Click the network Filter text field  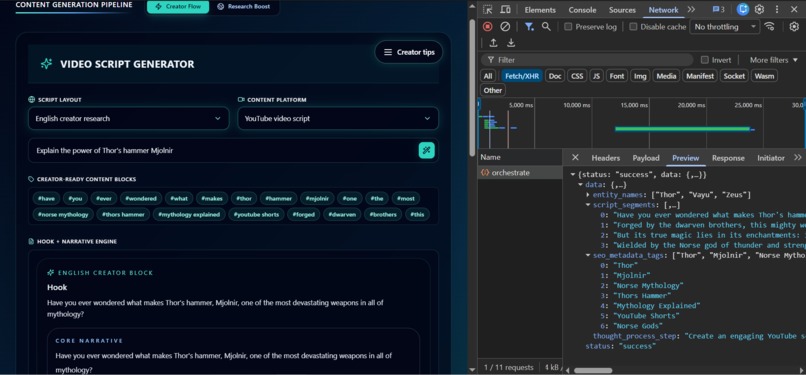tap(587, 60)
